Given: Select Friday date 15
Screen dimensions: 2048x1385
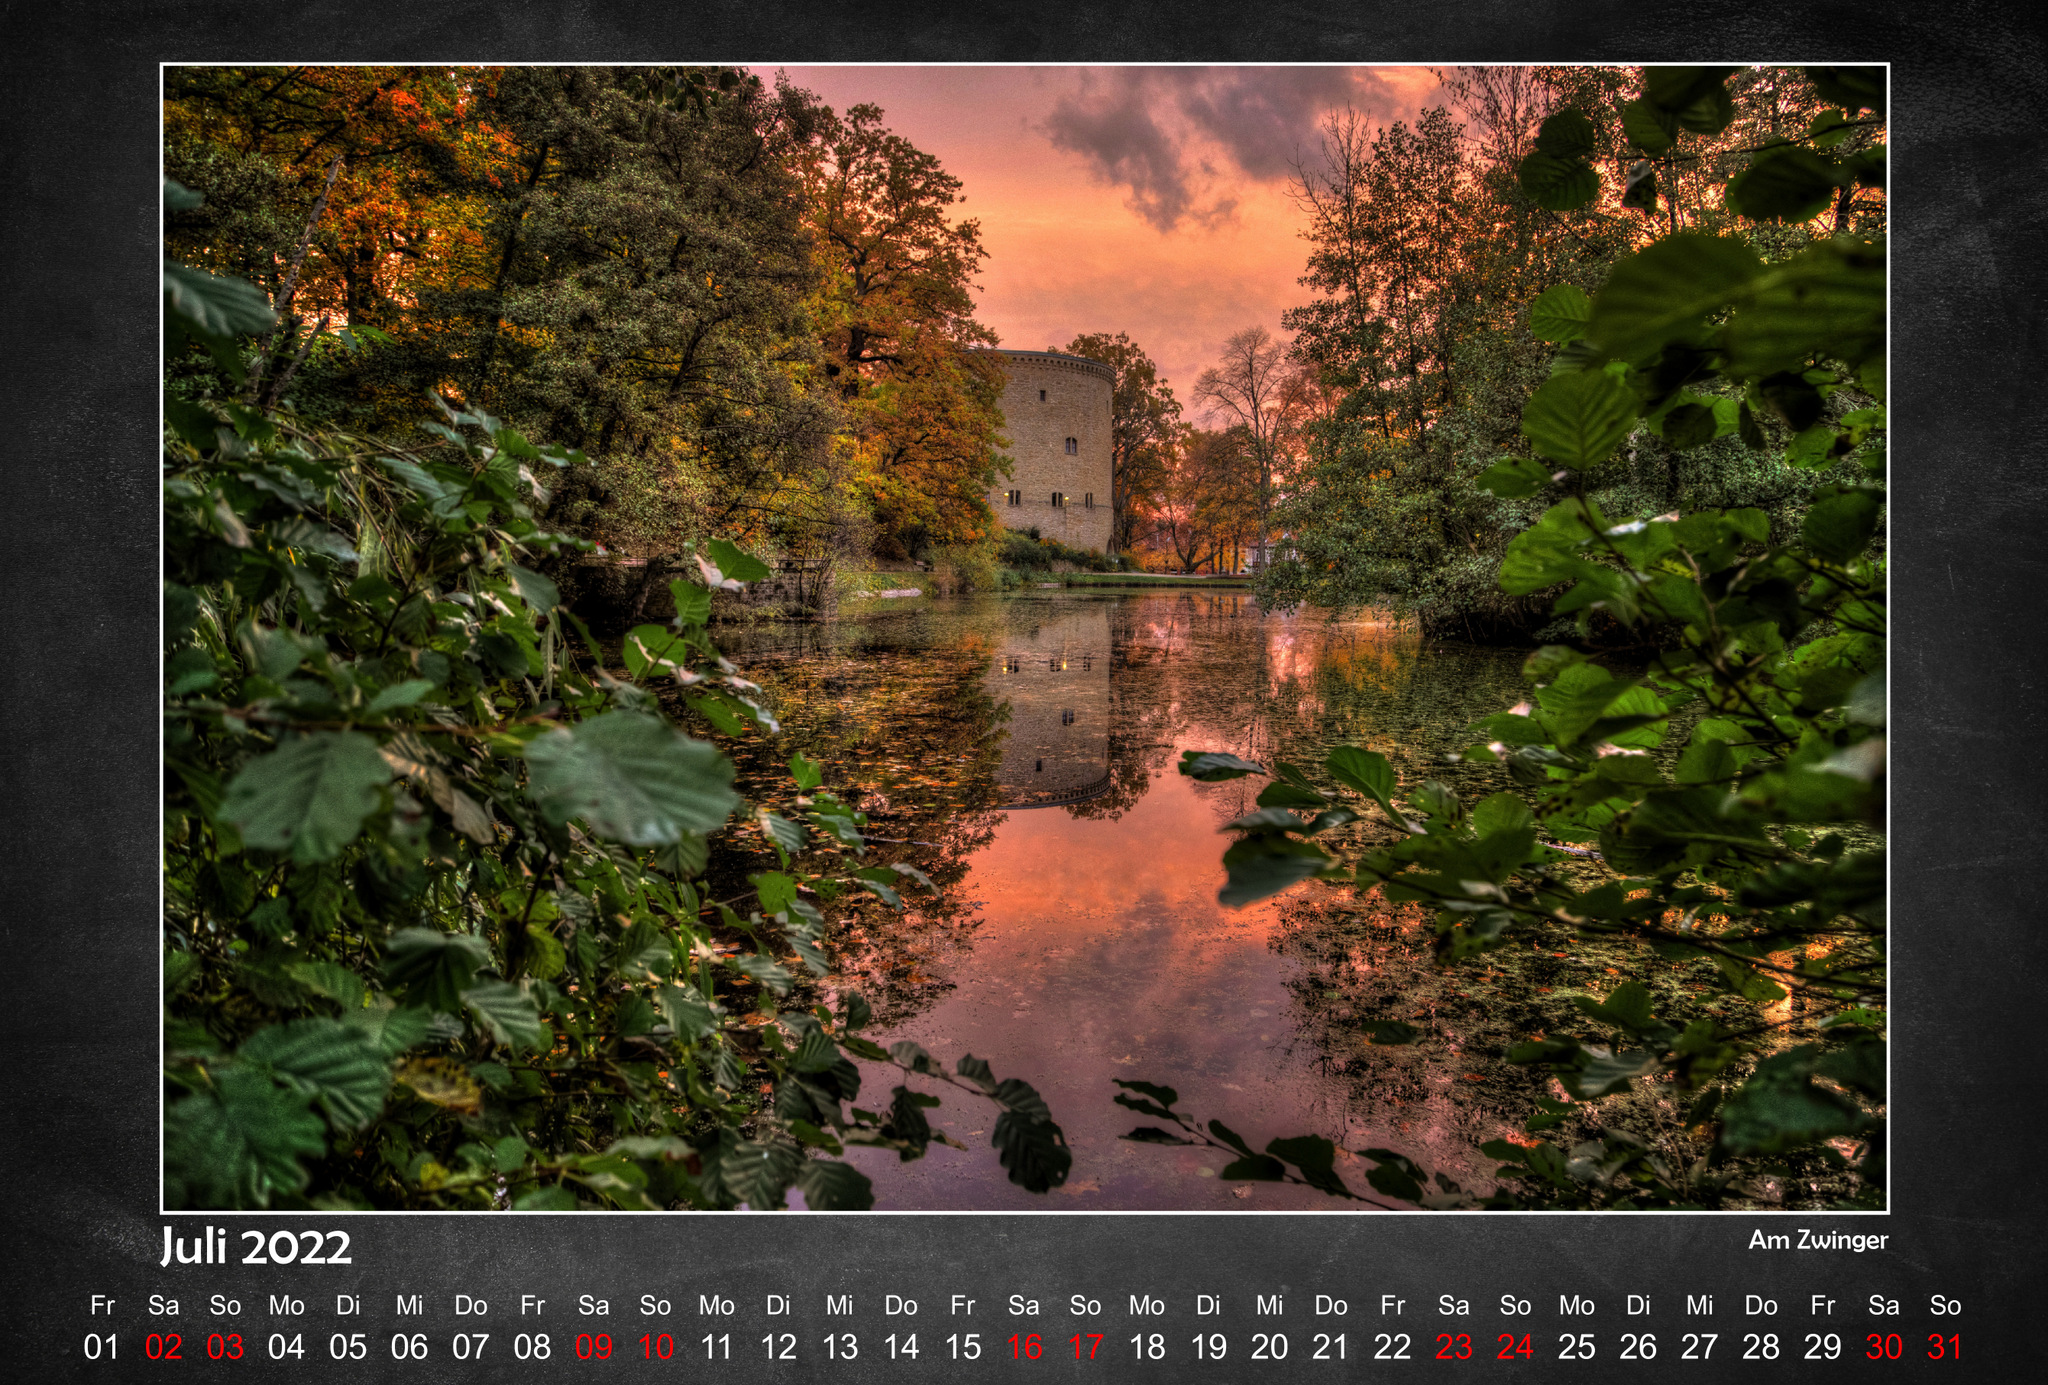Looking at the screenshot, I should pyautogui.click(x=963, y=1347).
